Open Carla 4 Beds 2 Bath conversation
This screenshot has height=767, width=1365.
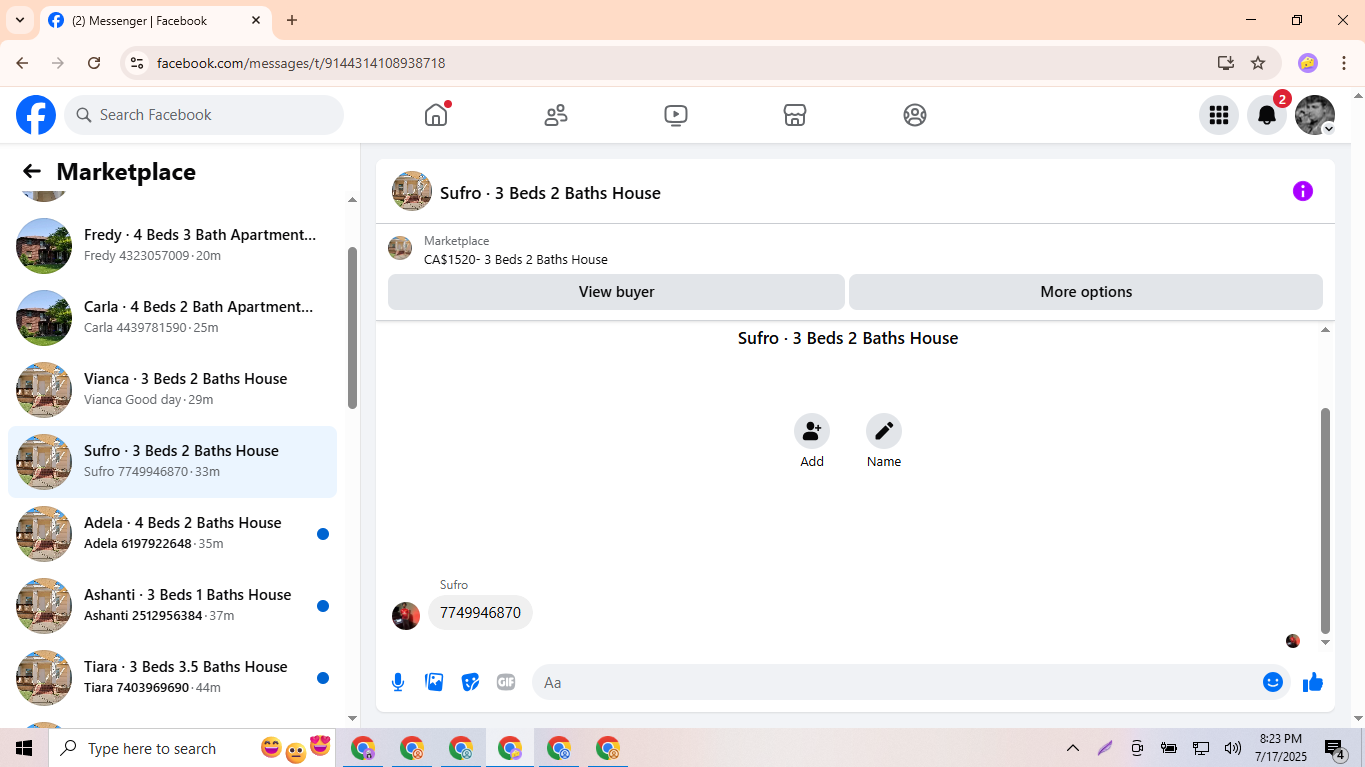click(x=172, y=318)
